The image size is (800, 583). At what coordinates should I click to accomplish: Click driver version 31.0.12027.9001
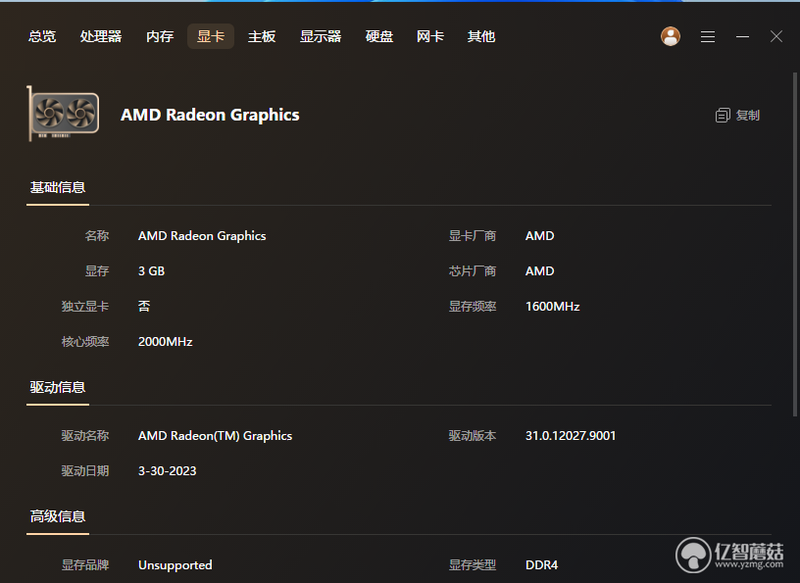tap(570, 436)
